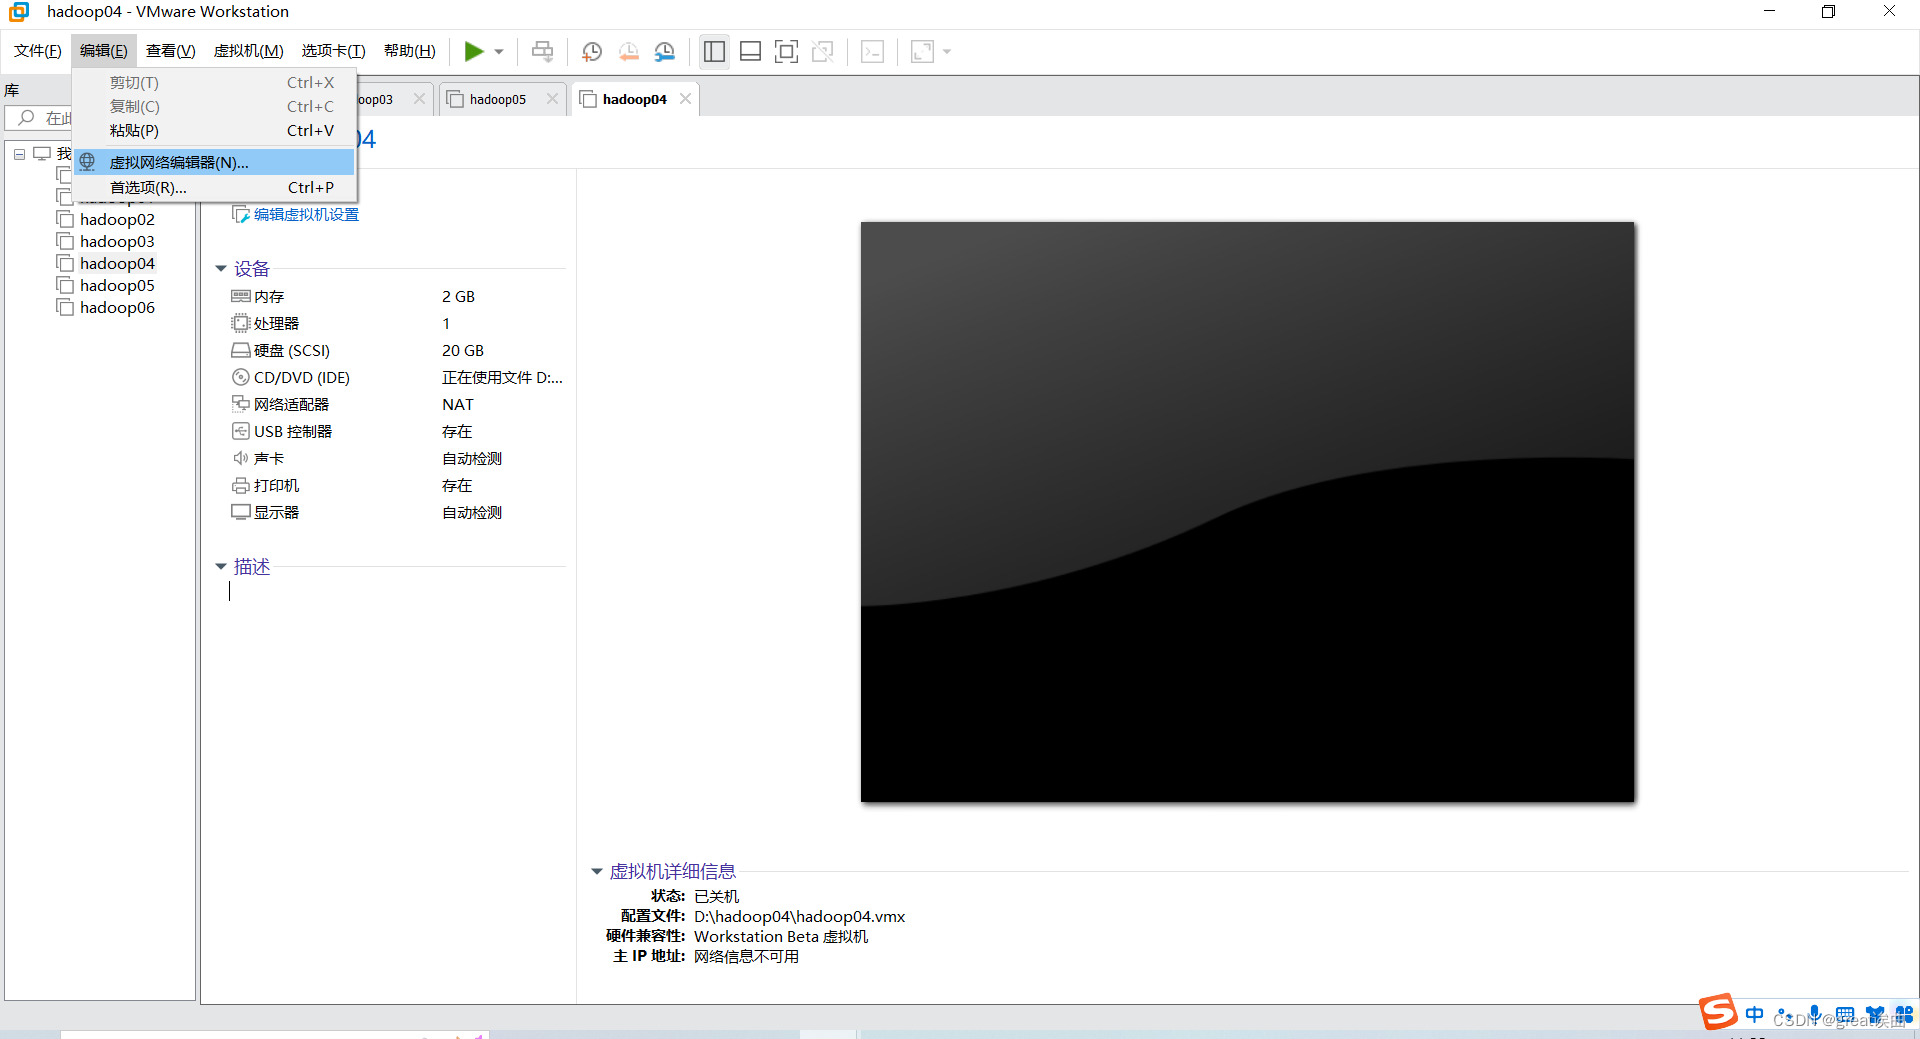
Task: Click the 处理器 processor device icon
Action: point(240,323)
